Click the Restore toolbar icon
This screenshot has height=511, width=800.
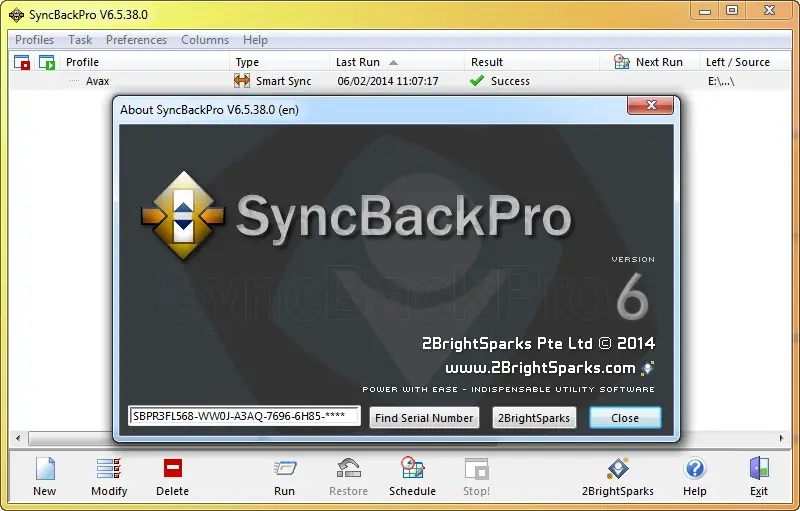tap(349, 468)
